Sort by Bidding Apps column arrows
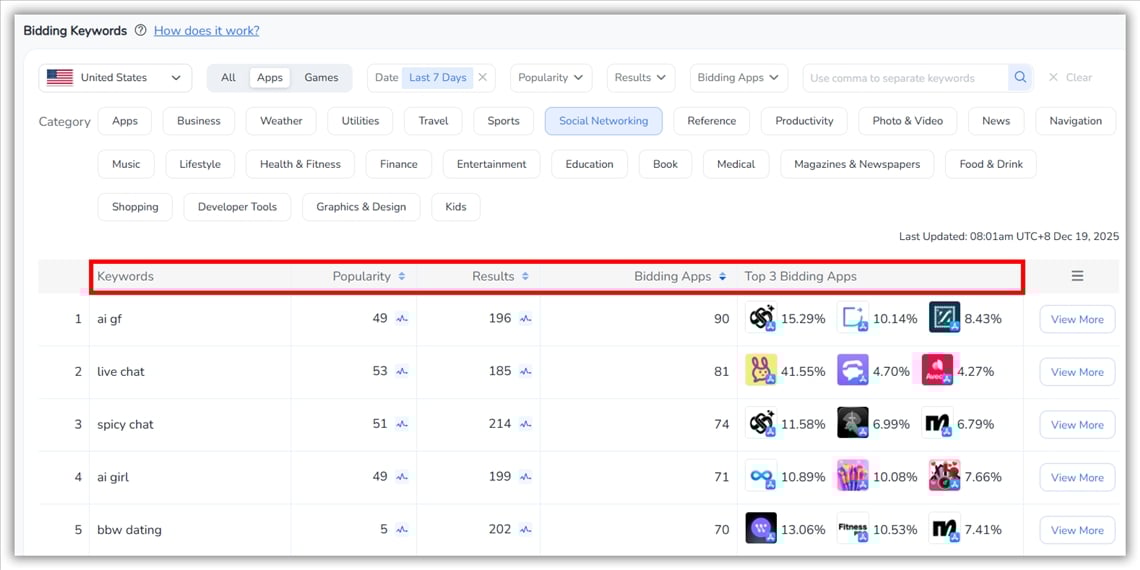Viewport: 1140px width, 570px height. click(x=722, y=277)
